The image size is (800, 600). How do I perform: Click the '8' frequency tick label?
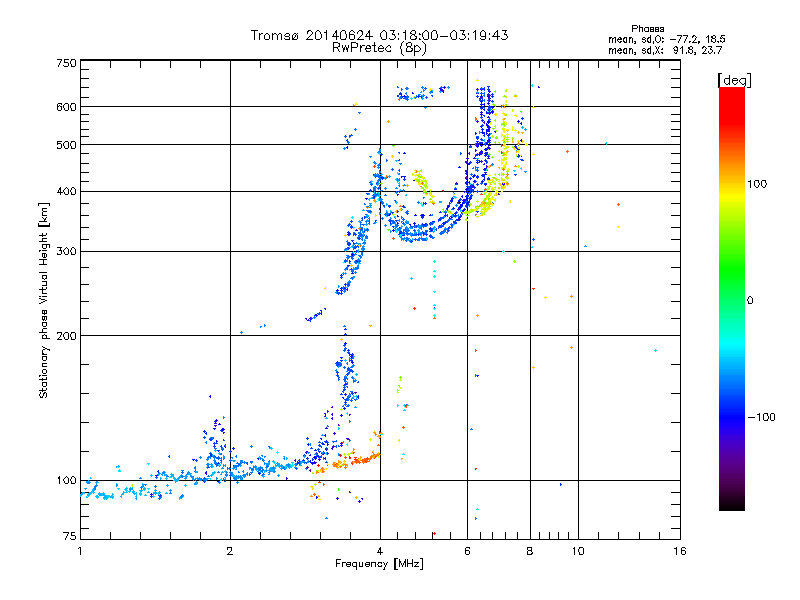click(x=530, y=551)
